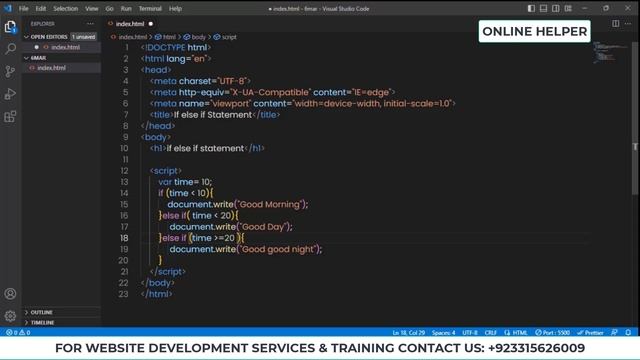Split the editor to the right
Image resolution: width=640 pixels, height=360 pixels.
[616, 24]
